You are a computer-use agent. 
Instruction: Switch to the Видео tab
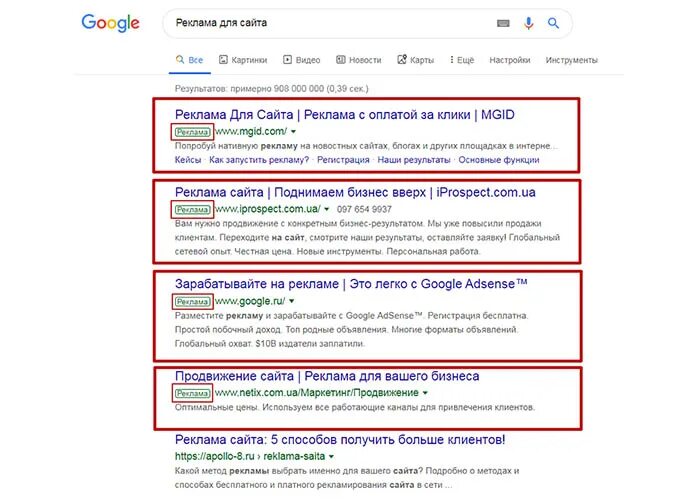coord(302,60)
